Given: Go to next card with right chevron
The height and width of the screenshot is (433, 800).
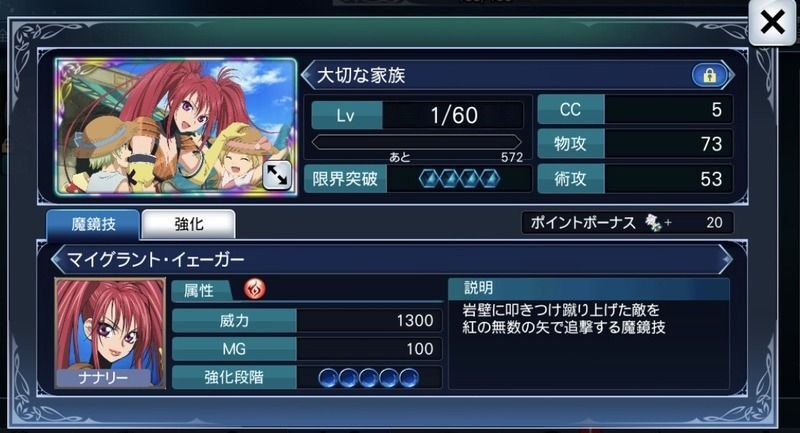Looking at the screenshot, I should coord(730,75).
